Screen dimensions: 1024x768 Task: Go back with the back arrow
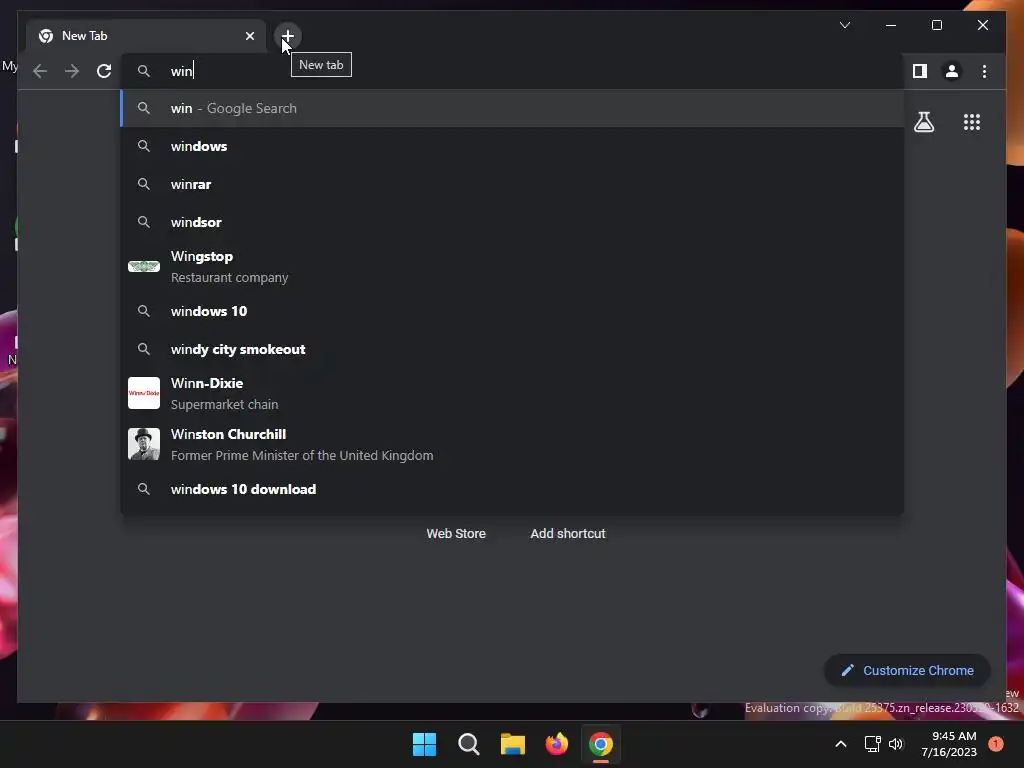coord(40,71)
